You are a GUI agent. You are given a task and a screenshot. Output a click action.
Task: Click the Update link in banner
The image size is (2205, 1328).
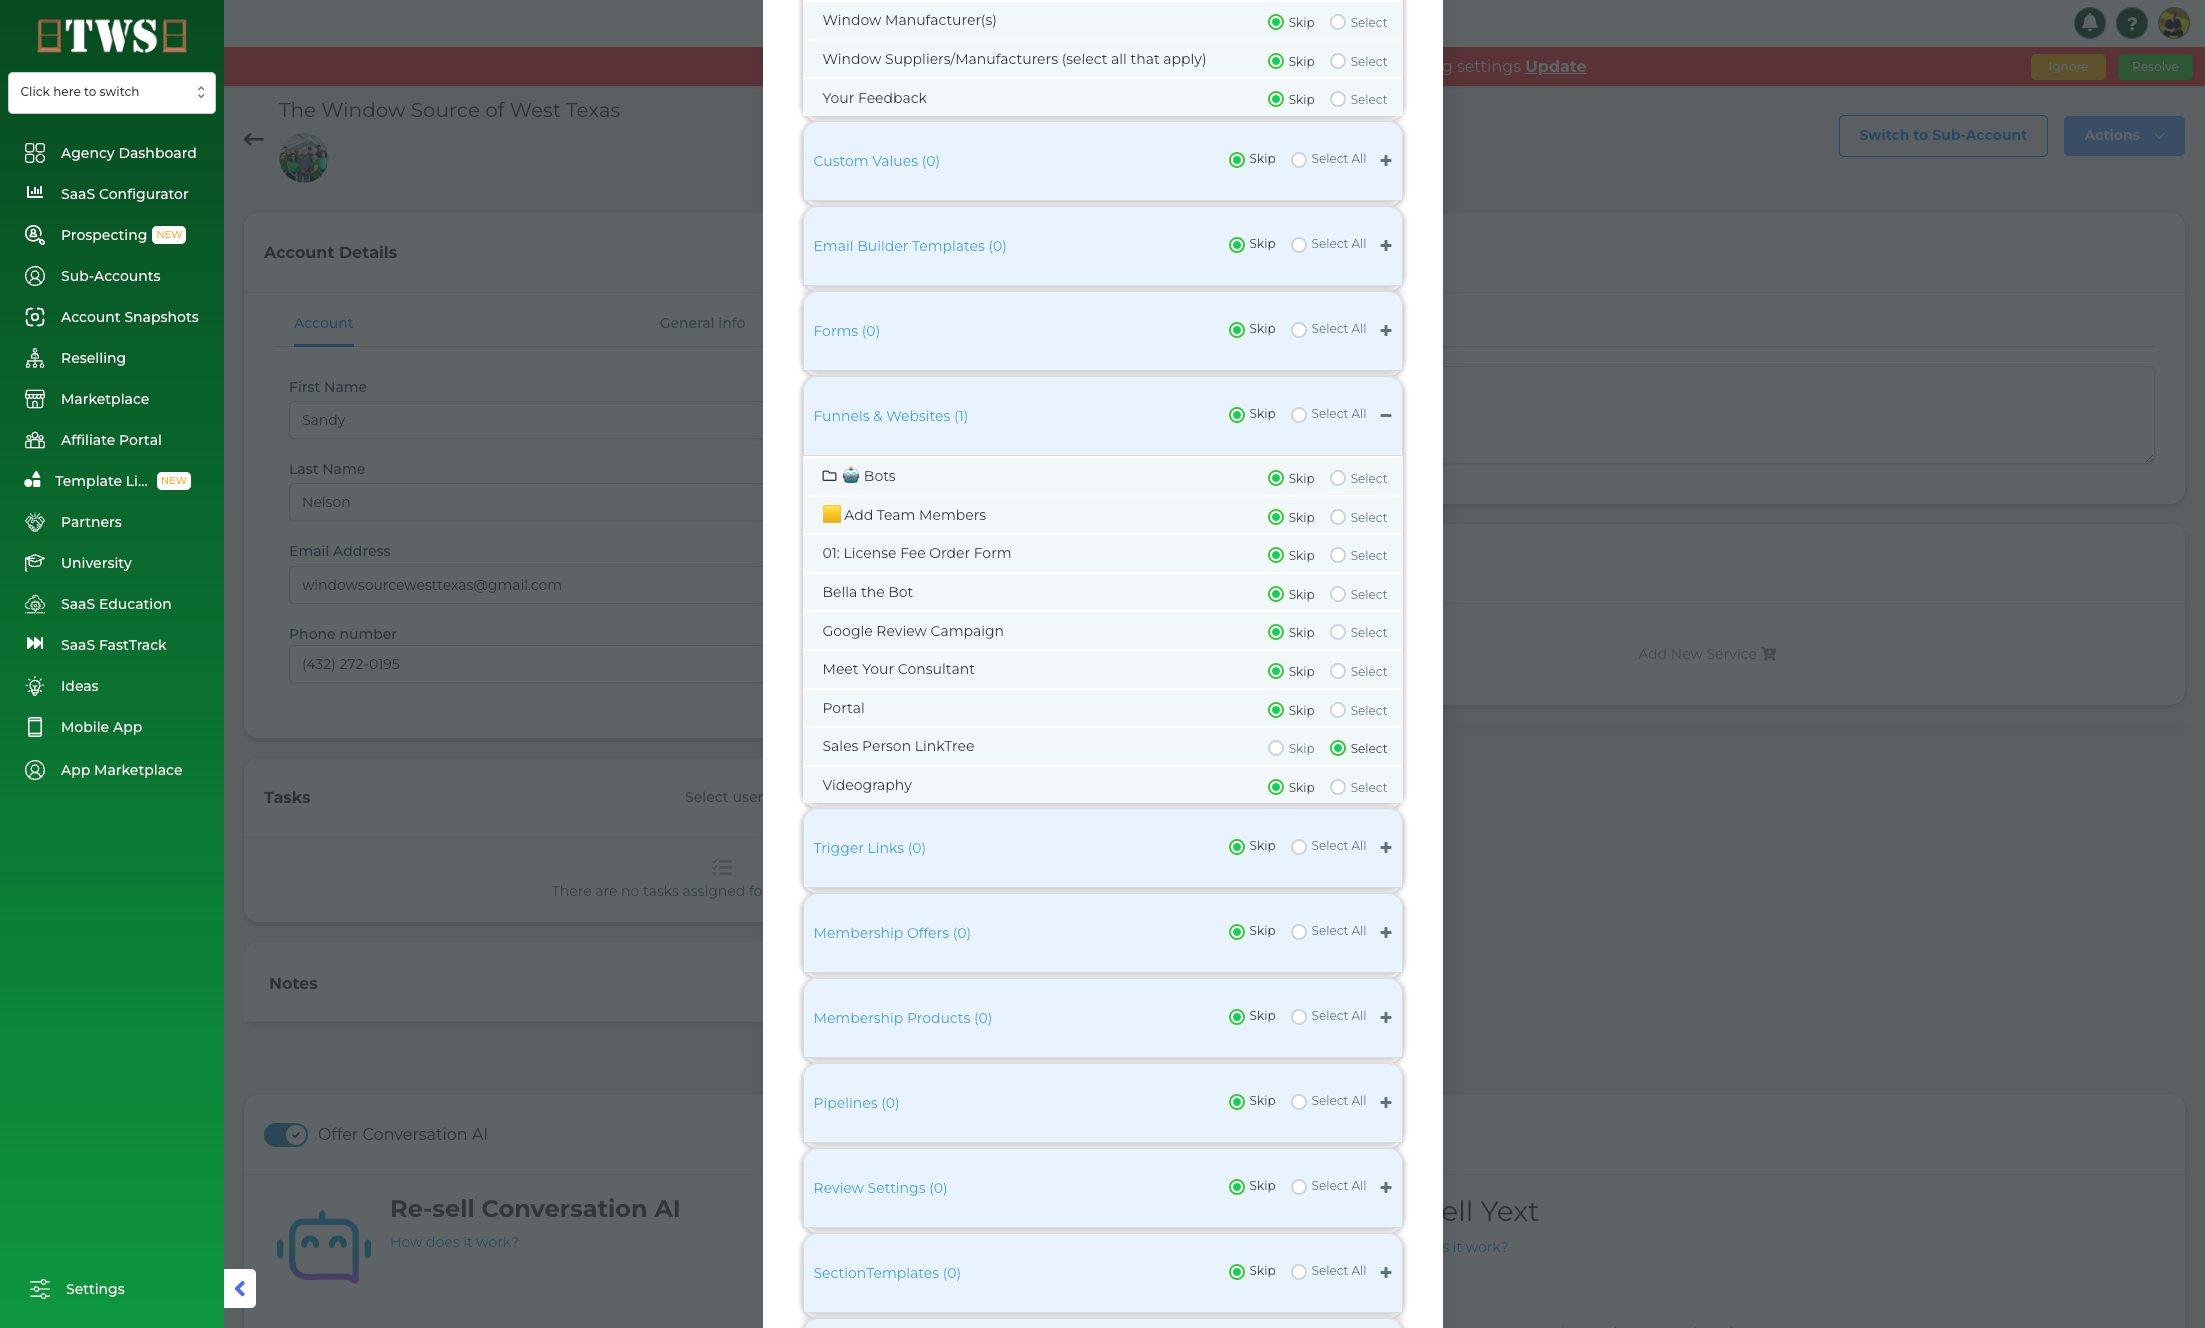[1555, 66]
